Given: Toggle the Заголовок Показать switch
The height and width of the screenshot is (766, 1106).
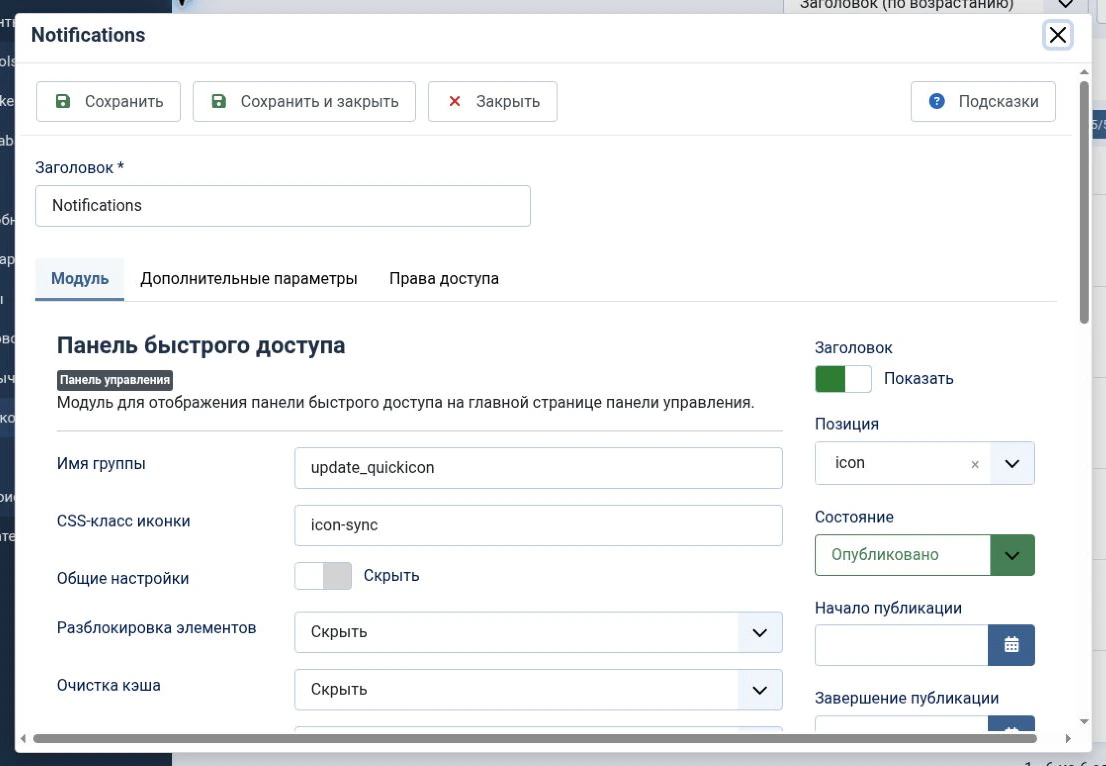Looking at the screenshot, I should pos(843,379).
